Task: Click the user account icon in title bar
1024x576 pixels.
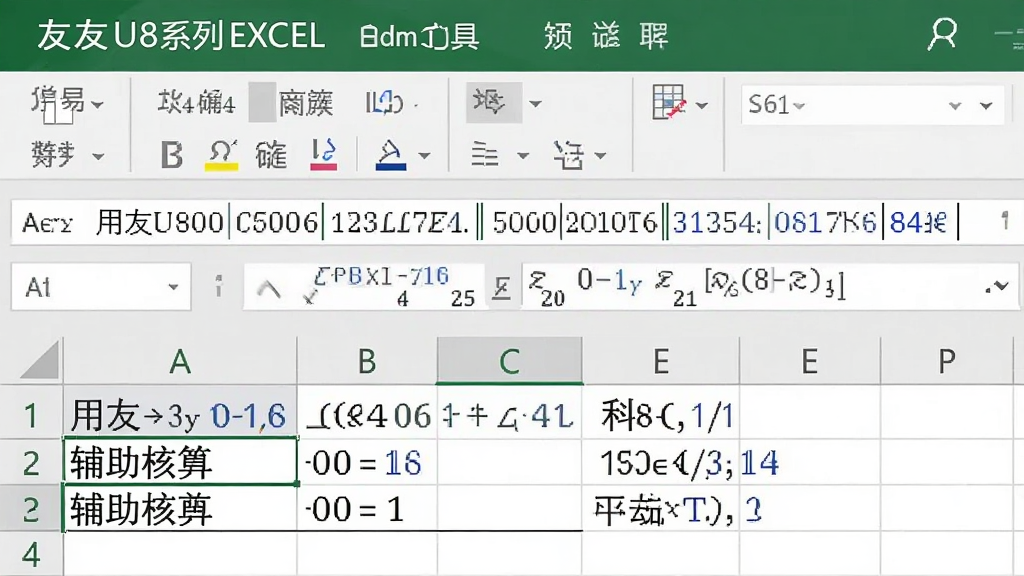Action: [942, 35]
